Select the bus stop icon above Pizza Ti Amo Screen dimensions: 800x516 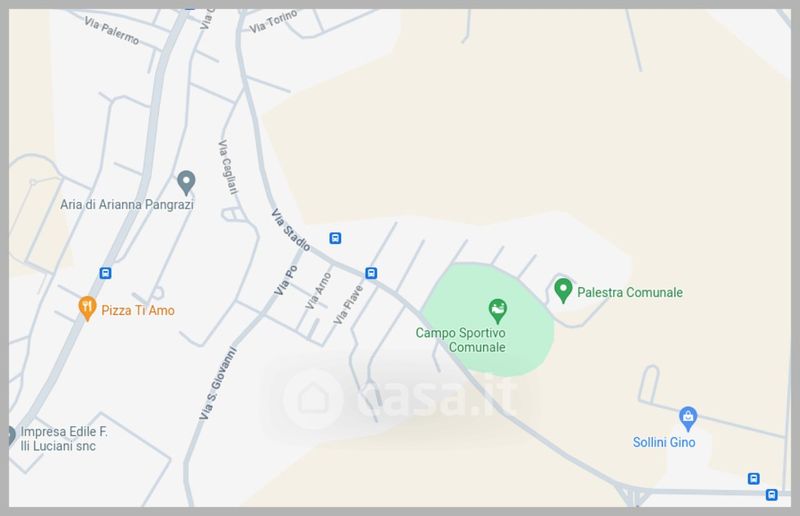[105, 273]
